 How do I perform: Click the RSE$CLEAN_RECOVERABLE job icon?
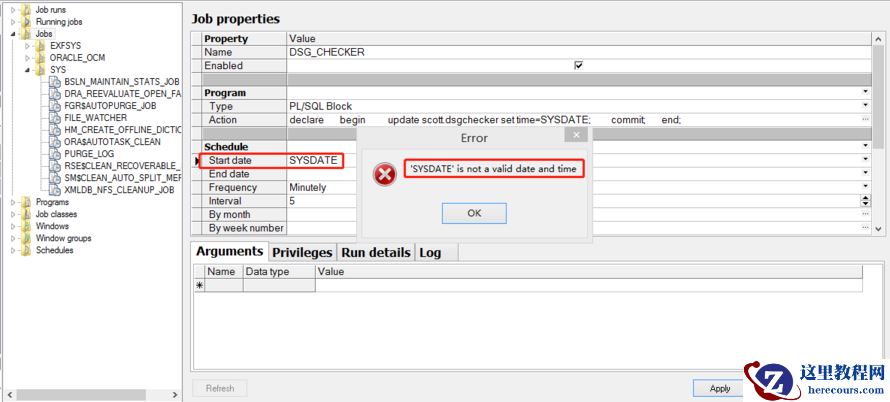coord(54,166)
